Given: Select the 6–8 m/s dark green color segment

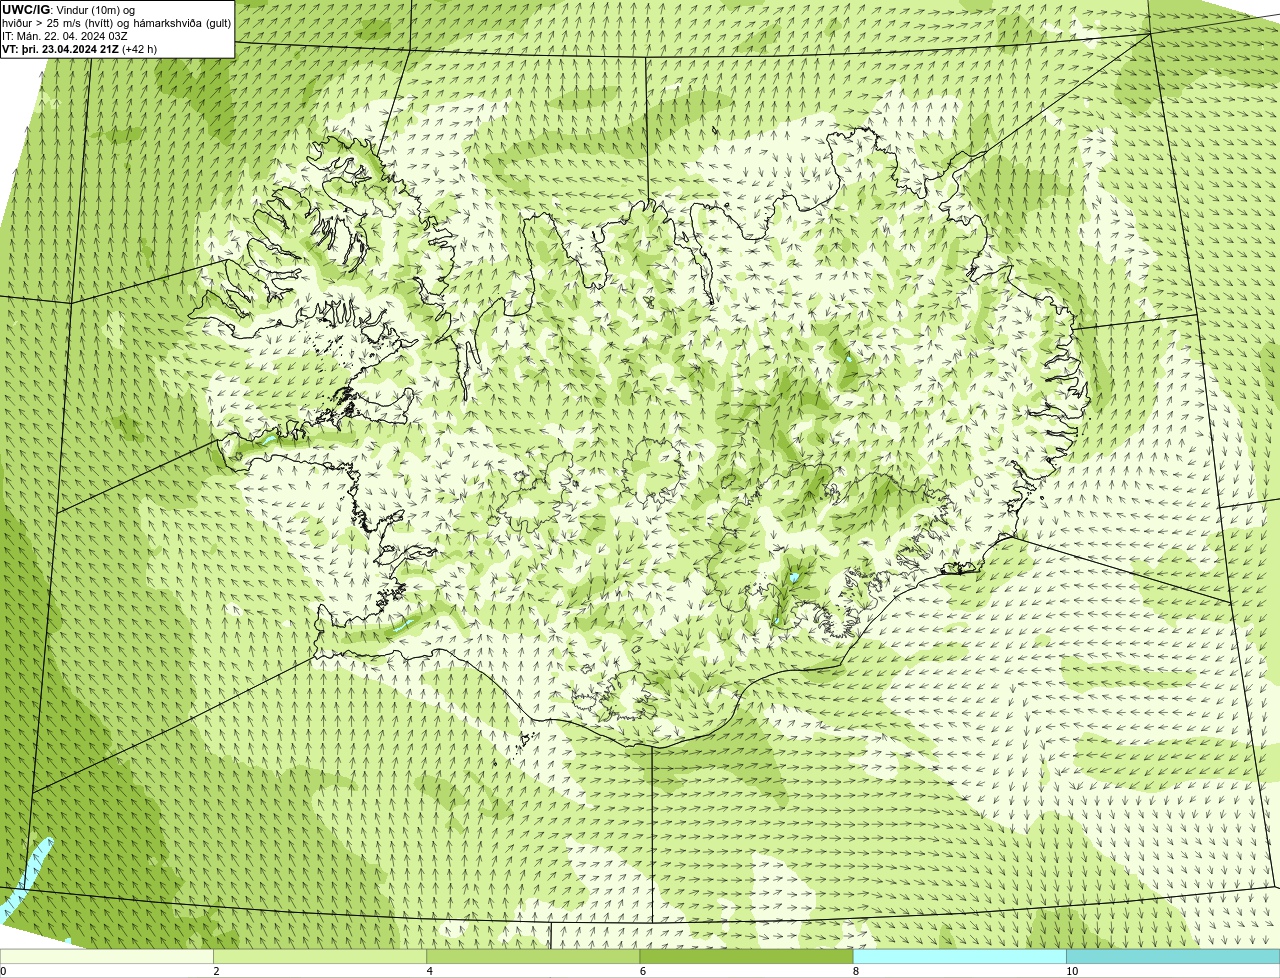Looking at the screenshot, I should coord(746,957).
